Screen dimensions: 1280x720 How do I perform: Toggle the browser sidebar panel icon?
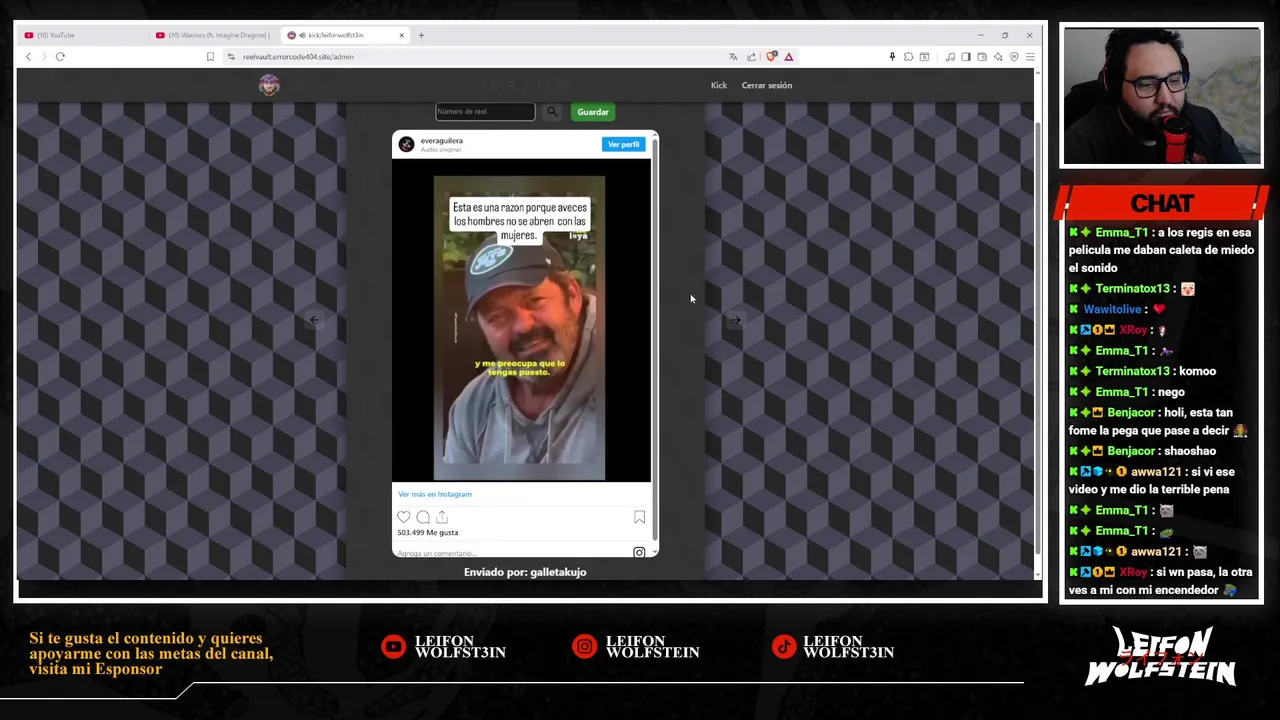point(966,57)
